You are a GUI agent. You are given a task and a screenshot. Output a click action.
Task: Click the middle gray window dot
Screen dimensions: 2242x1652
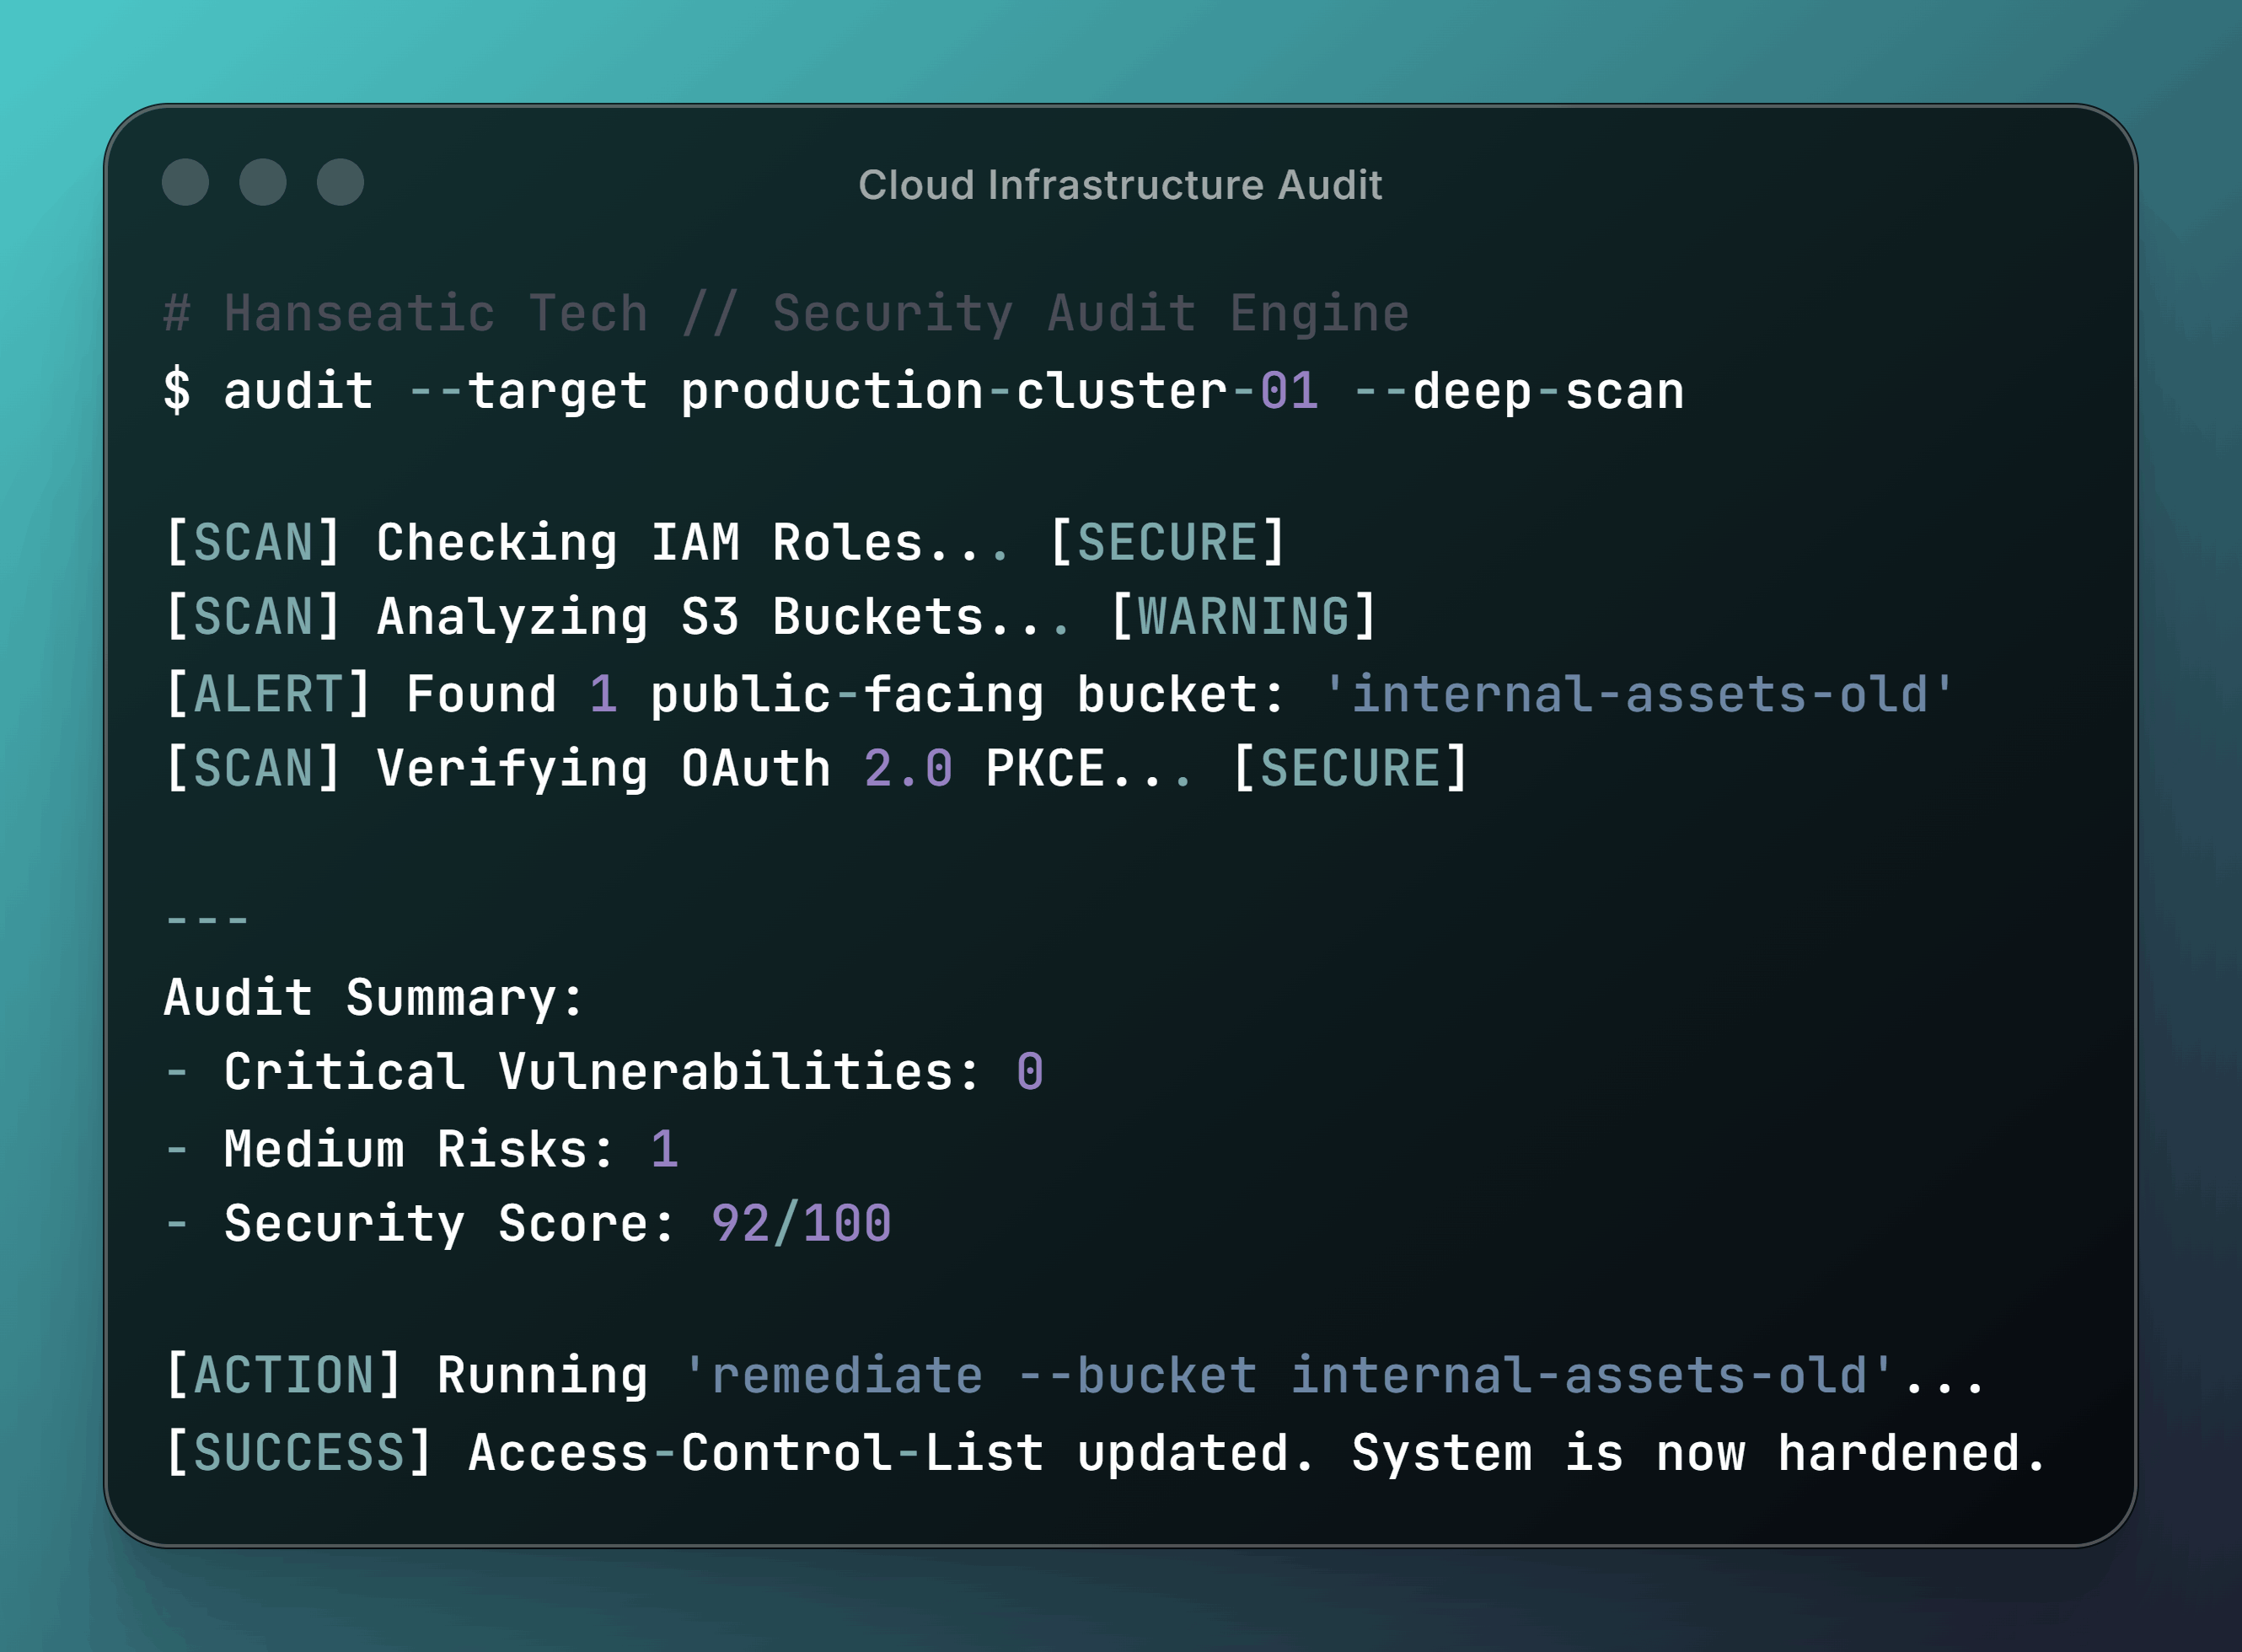[263, 182]
